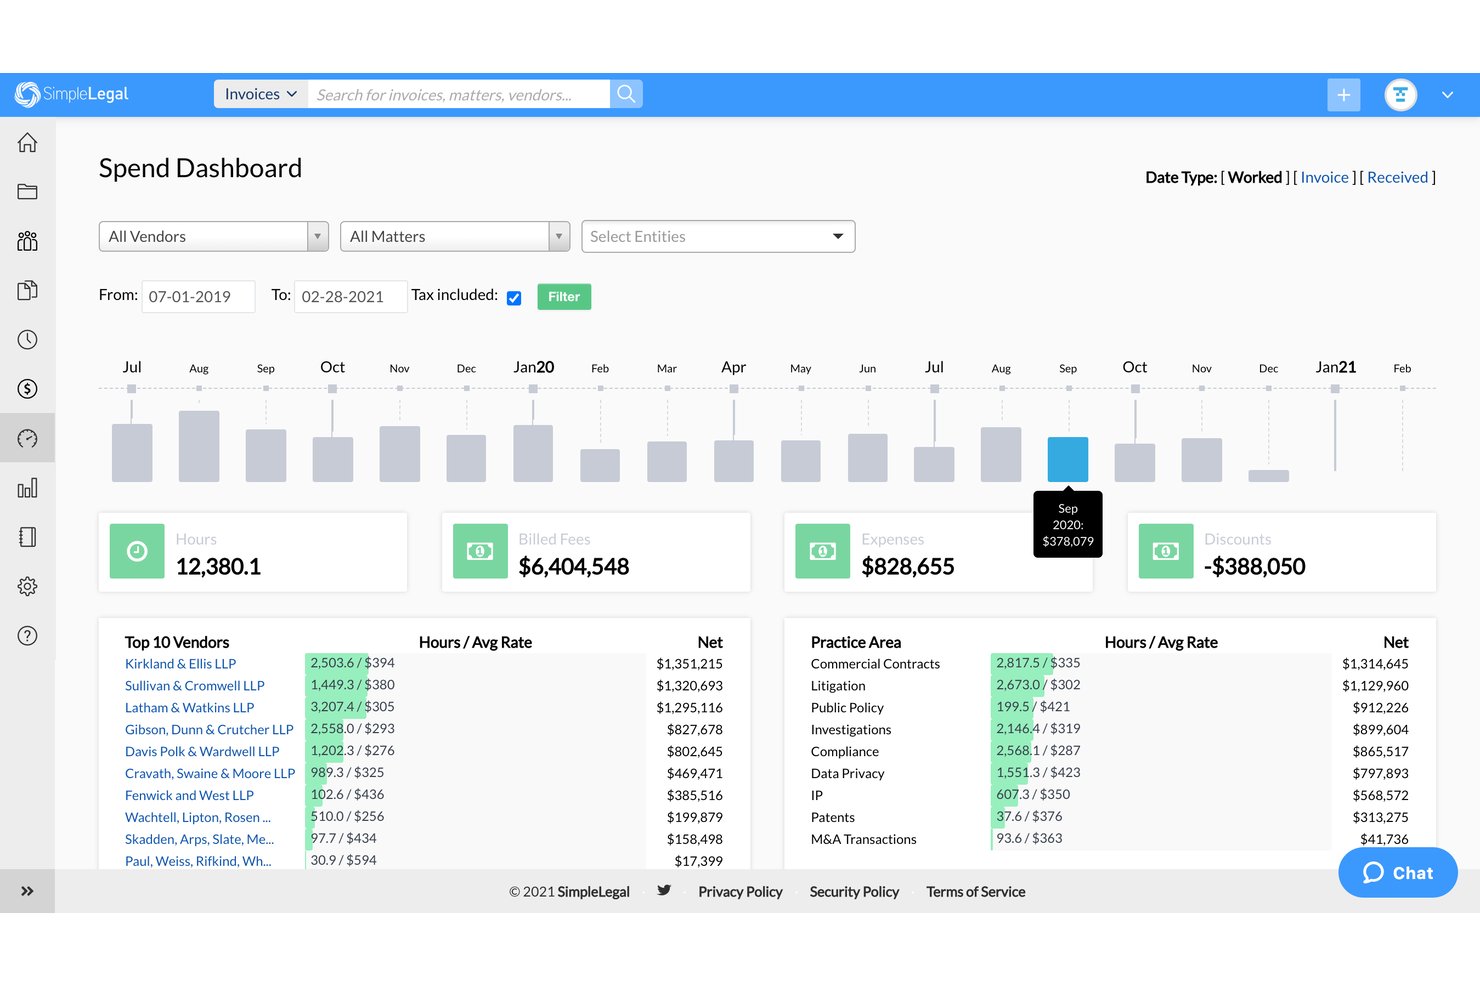The image size is (1480, 987).
Task: Open Davis Polk & Wardwell LLP vendor
Action: pos(202,752)
